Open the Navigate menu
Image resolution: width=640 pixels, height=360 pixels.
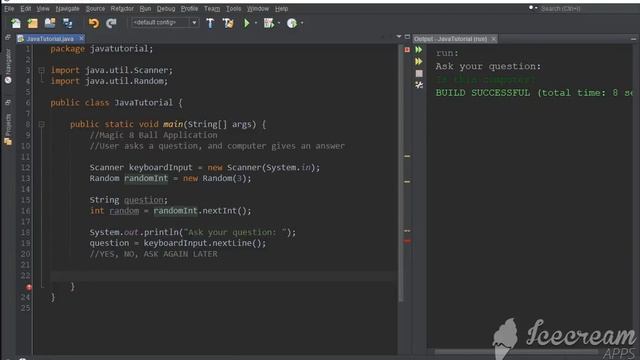67,9
